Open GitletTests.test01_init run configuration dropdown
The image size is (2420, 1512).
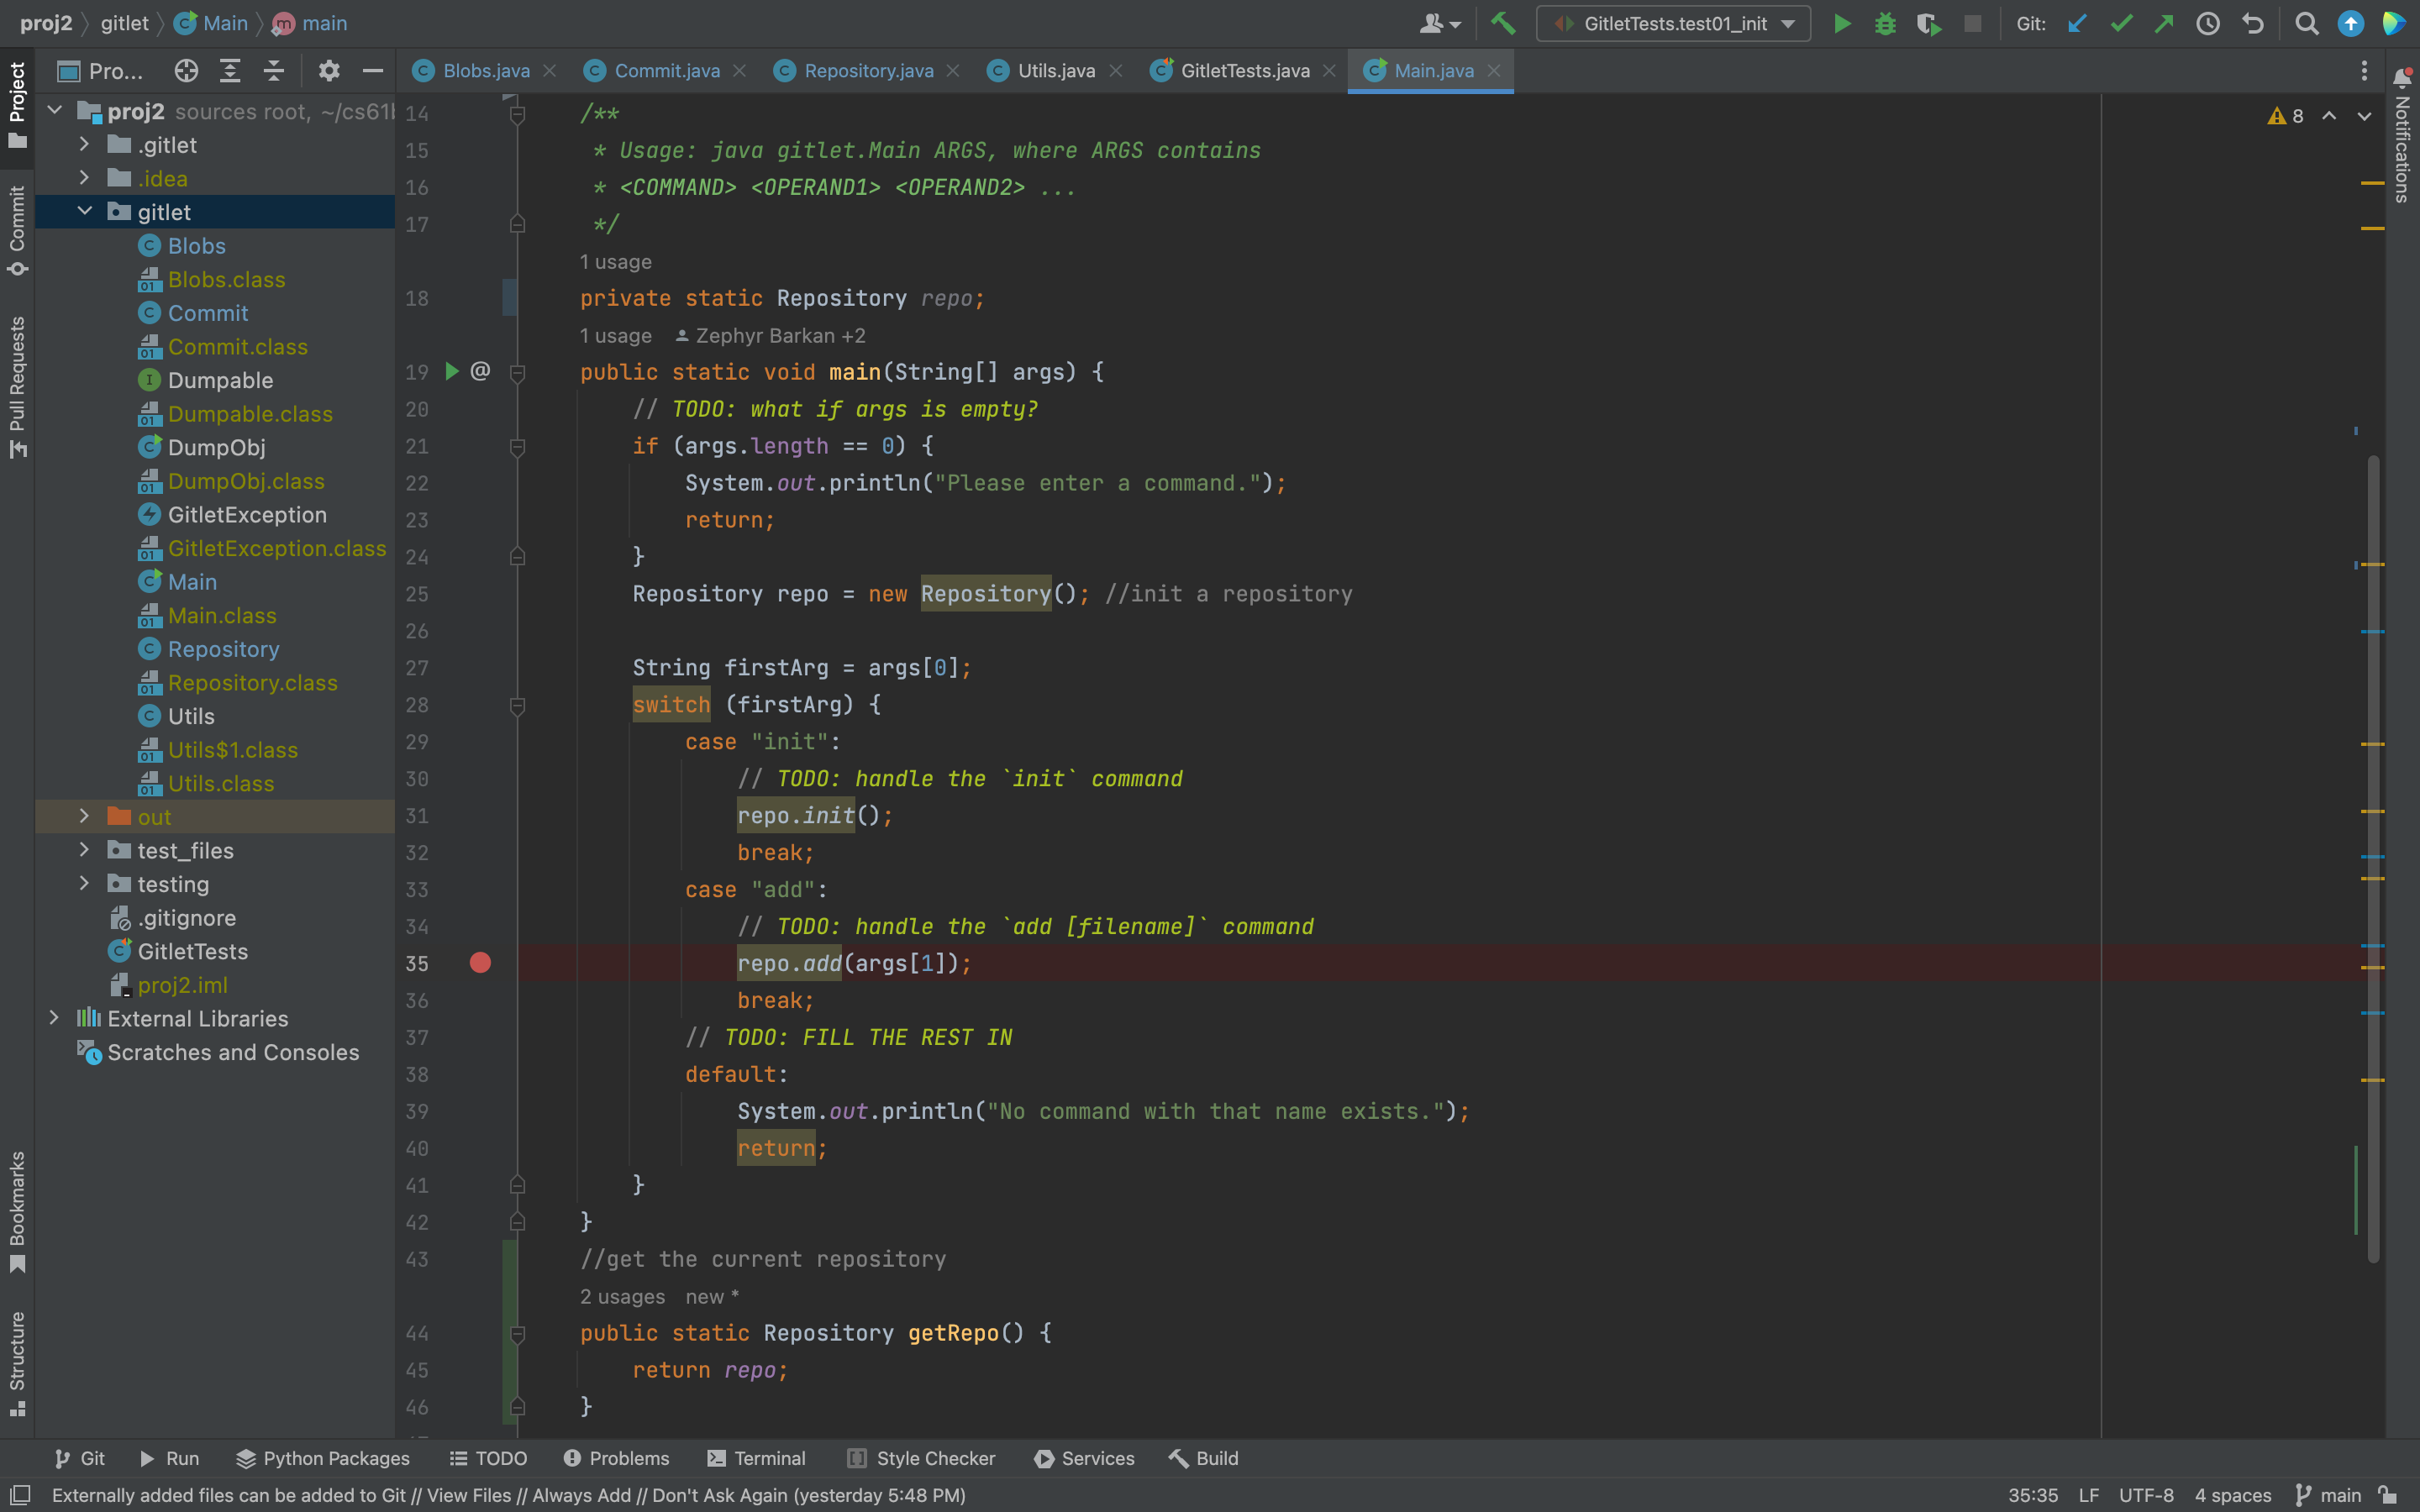tap(1673, 24)
